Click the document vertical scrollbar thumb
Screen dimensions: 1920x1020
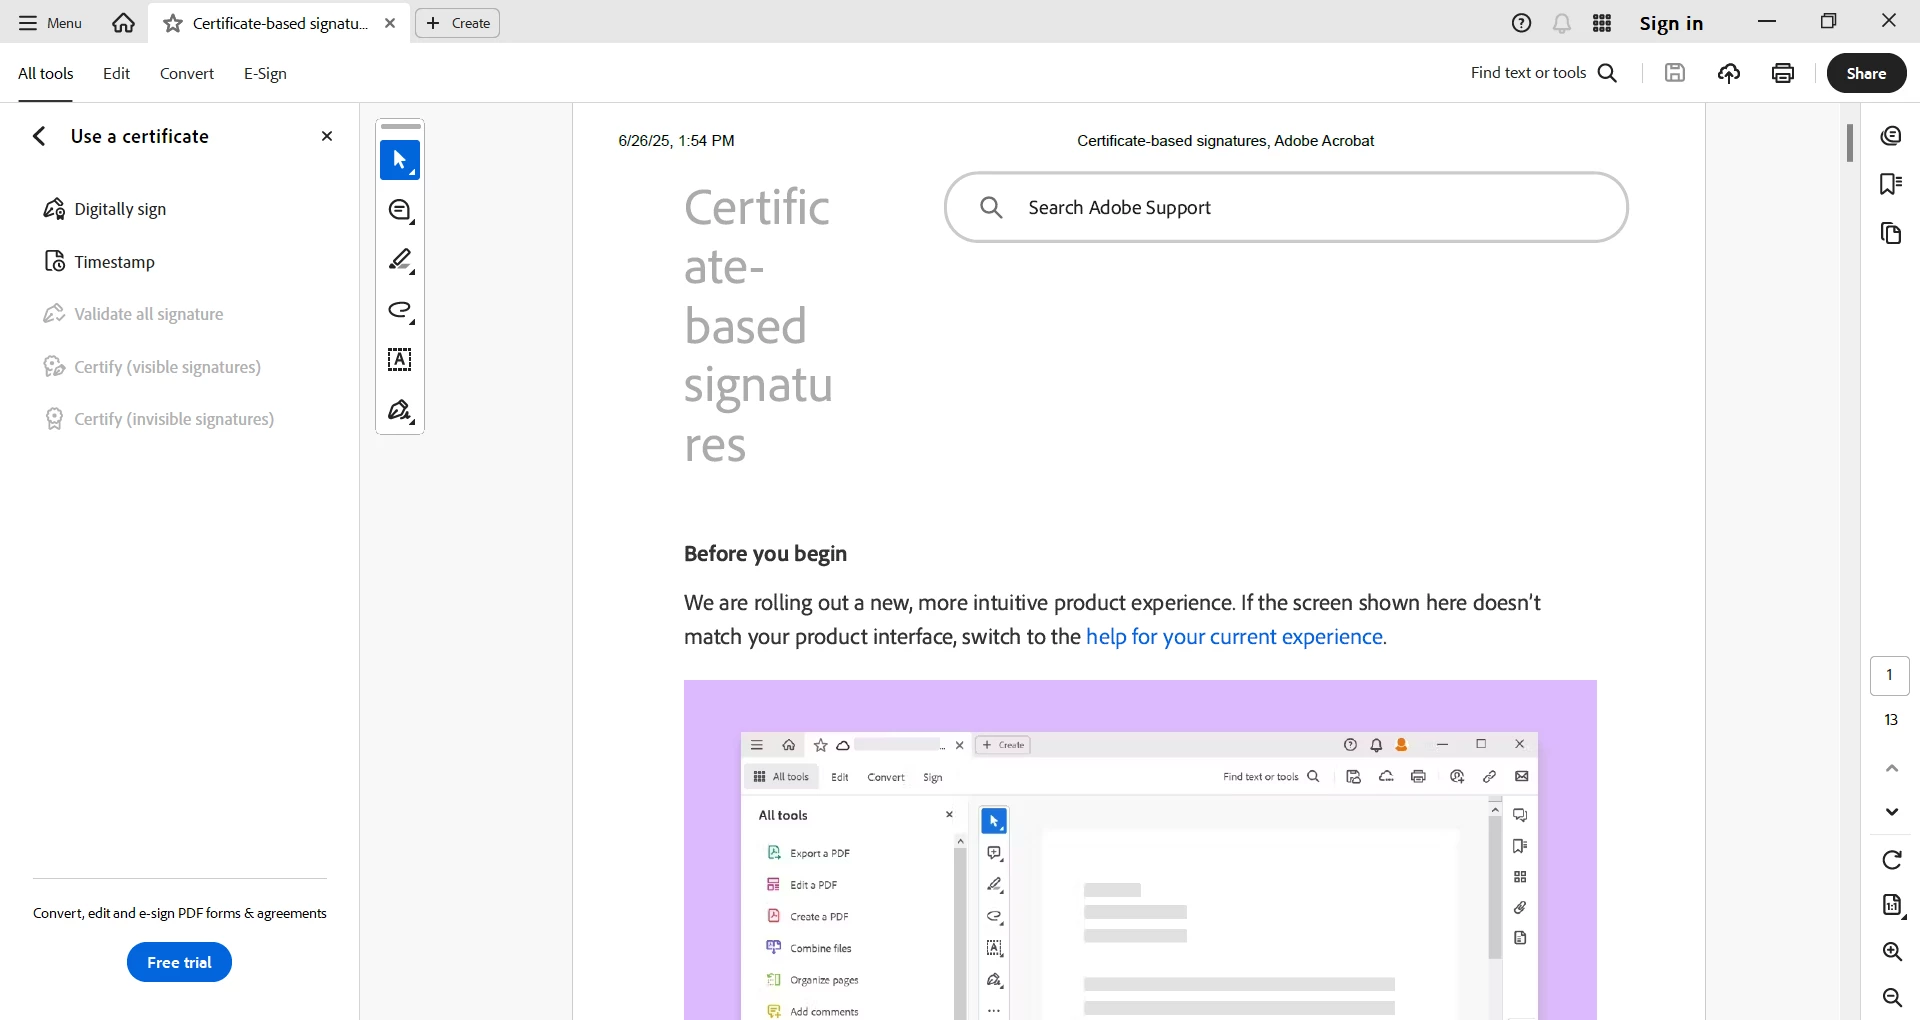pyautogui.click(x=1850, y=143)
